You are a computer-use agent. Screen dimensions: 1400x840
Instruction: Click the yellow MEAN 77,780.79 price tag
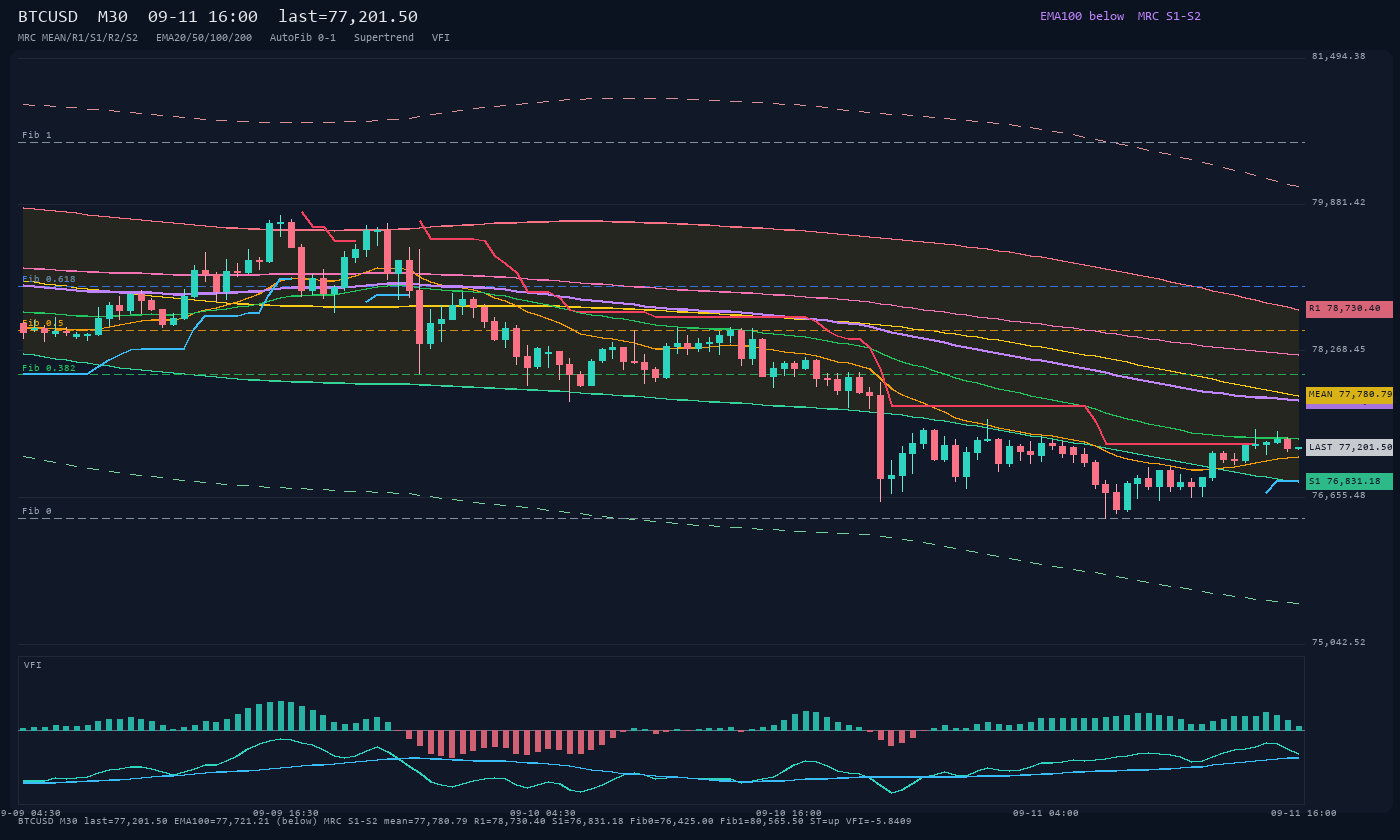[1349, 395]
